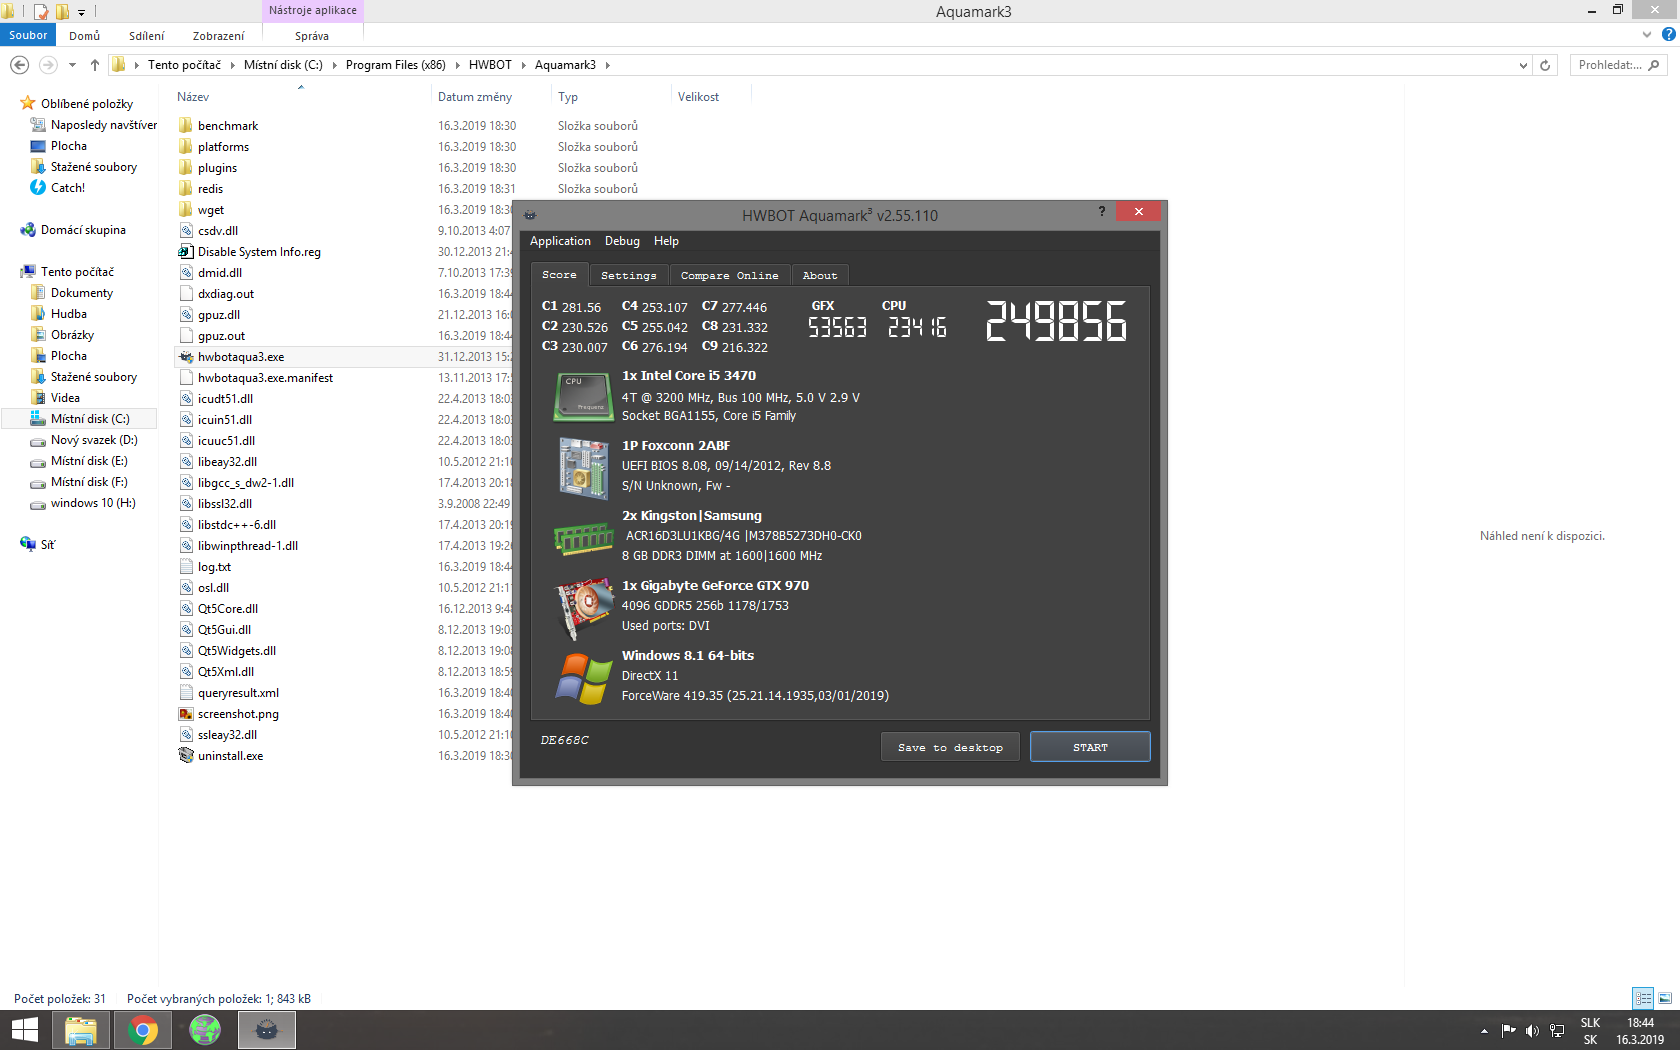Select the Score tab

[x=559, y=275]
